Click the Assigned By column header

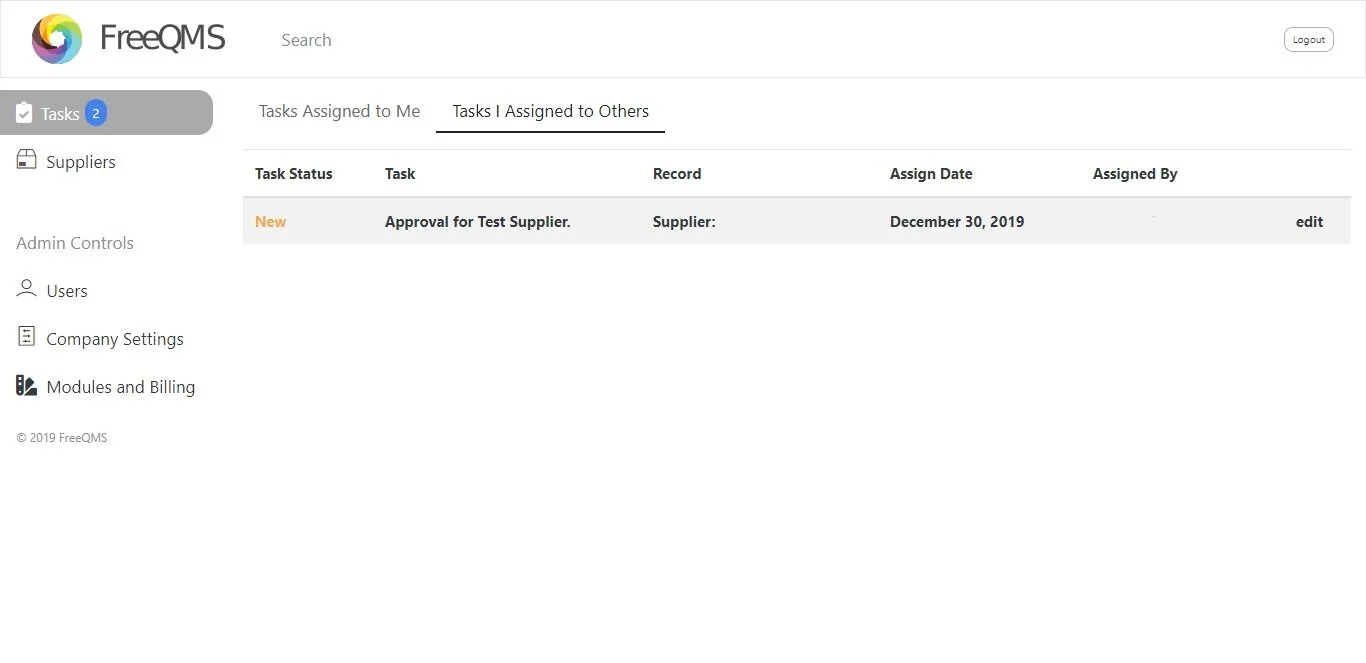(1135, 174)
